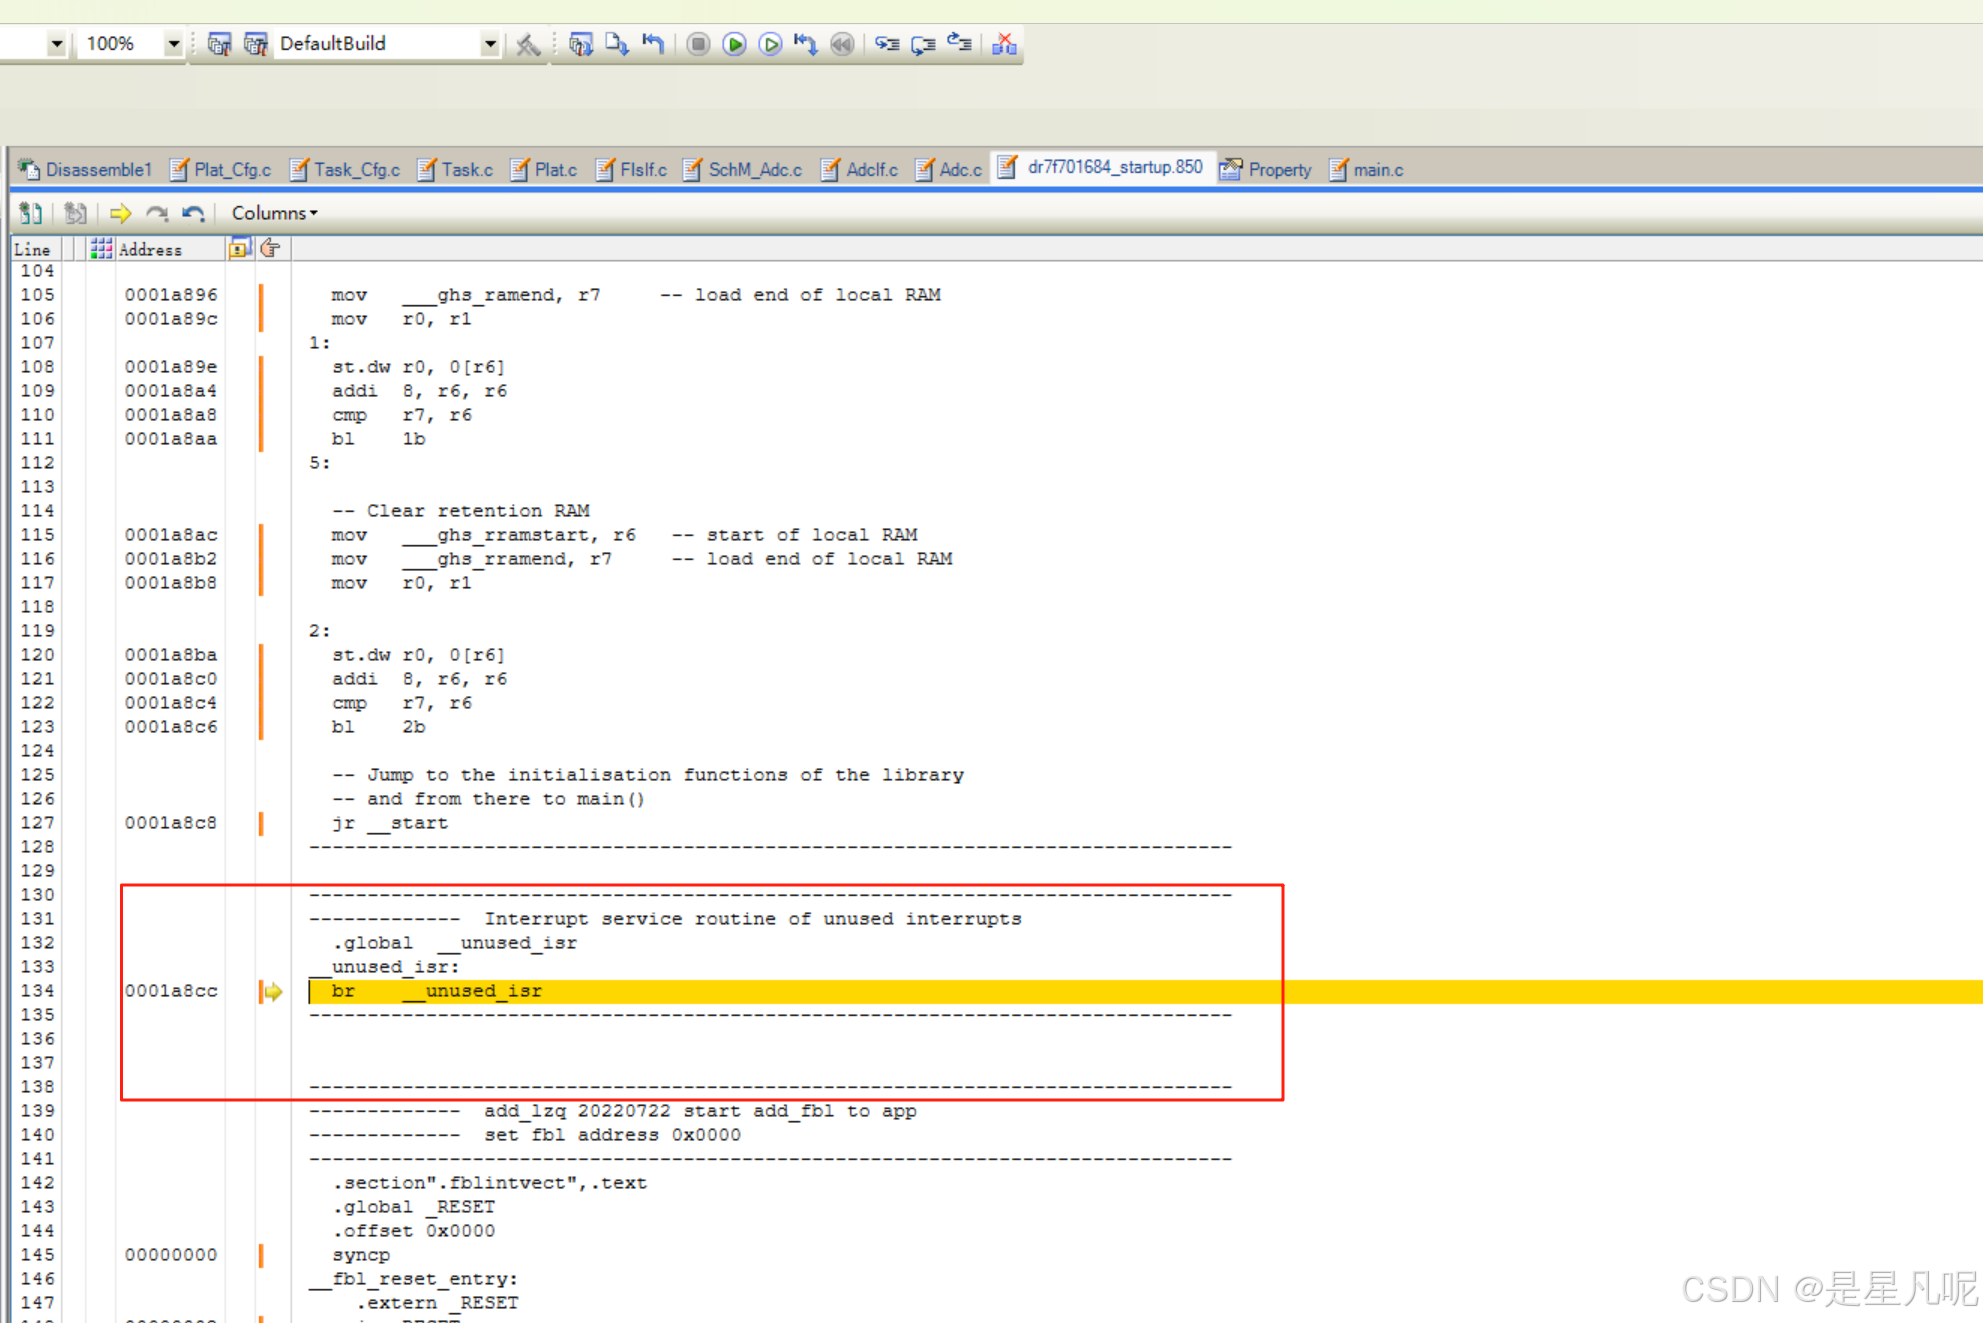This screenshot has height=1323, width=1983.
Task: Click the Restart execution icon
Action: coord(806,44)
